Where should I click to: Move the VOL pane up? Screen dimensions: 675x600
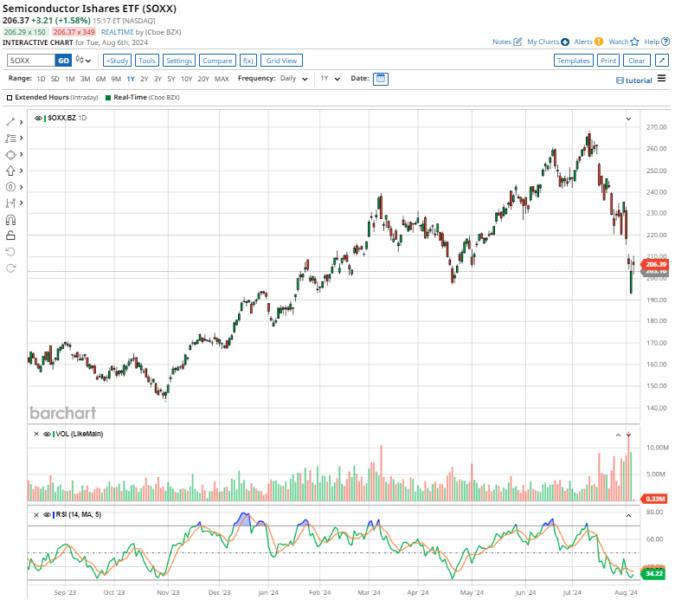coord(618,435)
